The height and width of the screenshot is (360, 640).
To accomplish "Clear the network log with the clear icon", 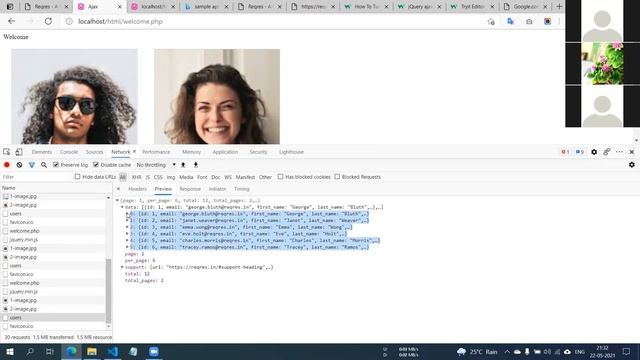I will (19, 165).
